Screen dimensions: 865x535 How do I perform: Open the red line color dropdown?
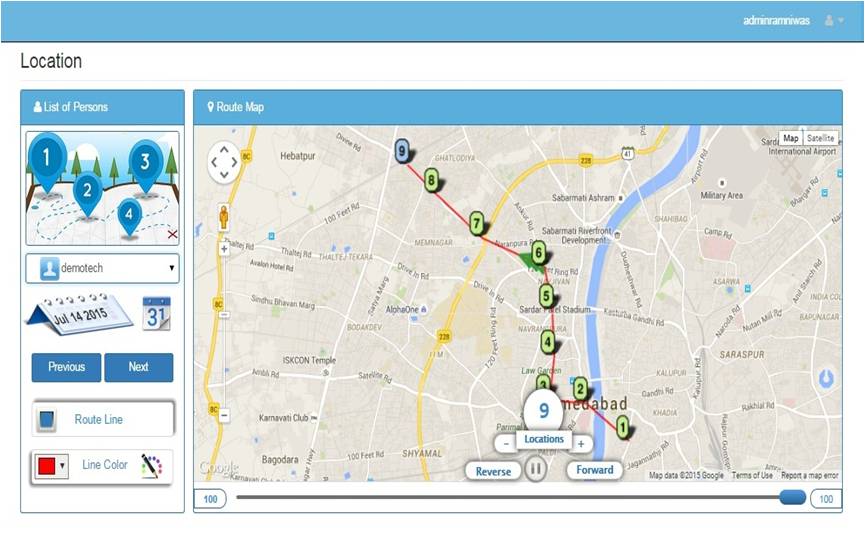point(51,466)
